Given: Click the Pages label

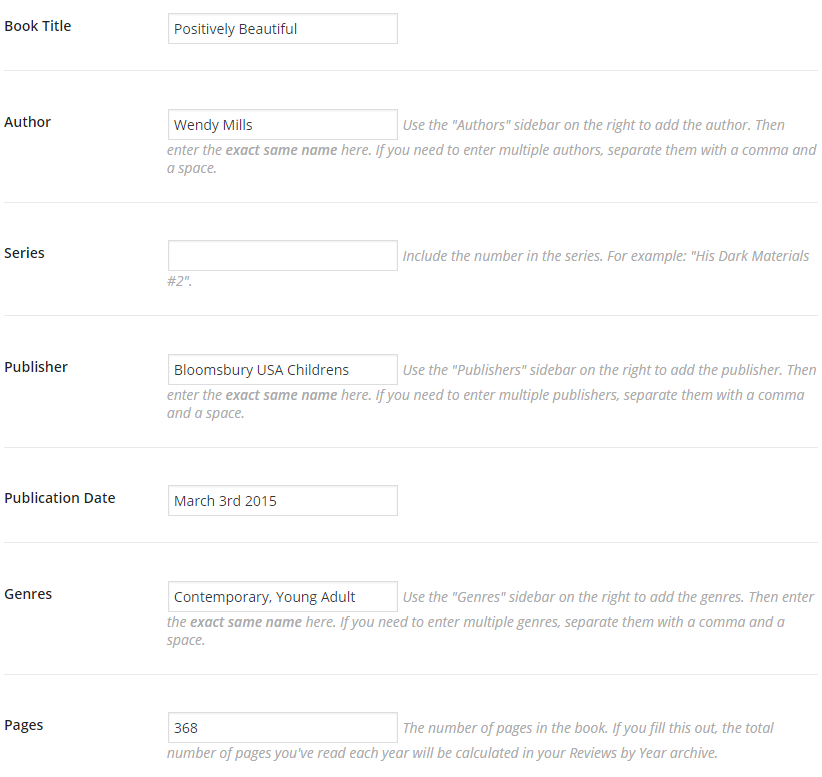Looking at the screenshot, I should 24,725.
